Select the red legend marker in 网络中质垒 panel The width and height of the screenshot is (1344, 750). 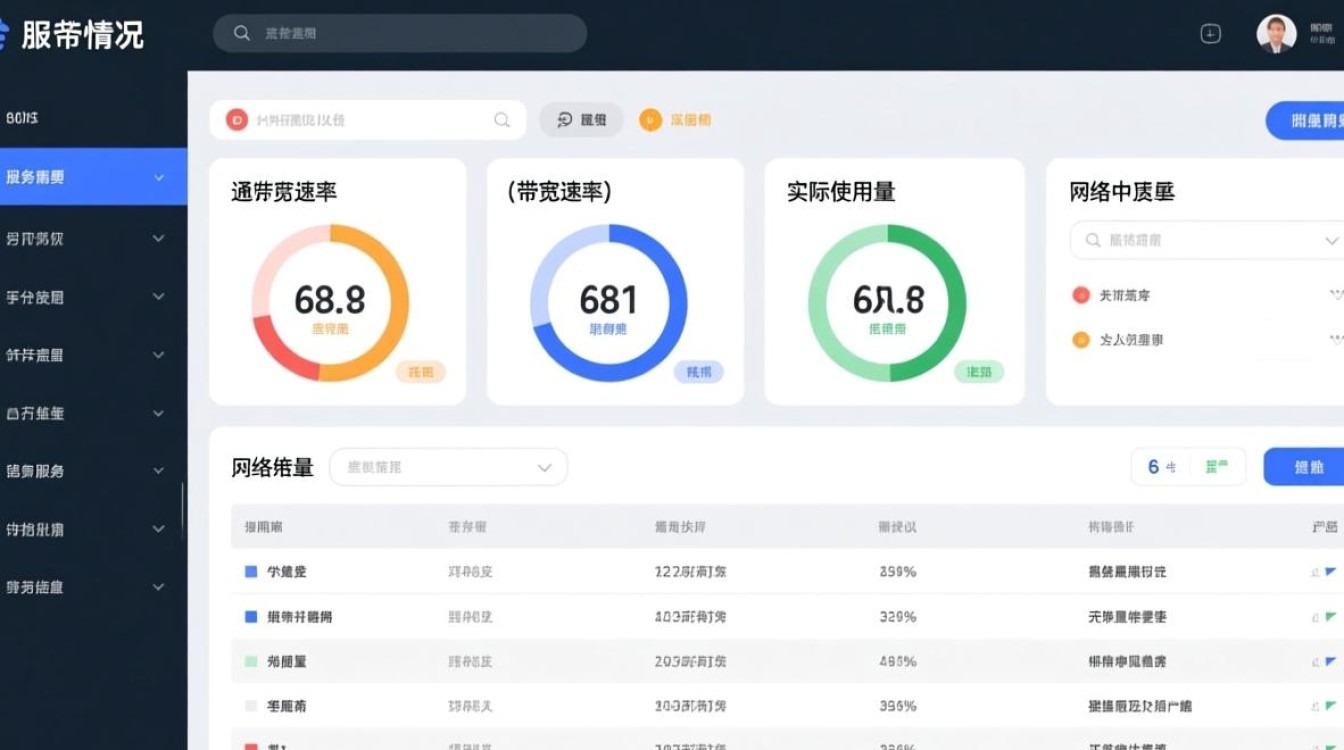(x=1079, y=294)
